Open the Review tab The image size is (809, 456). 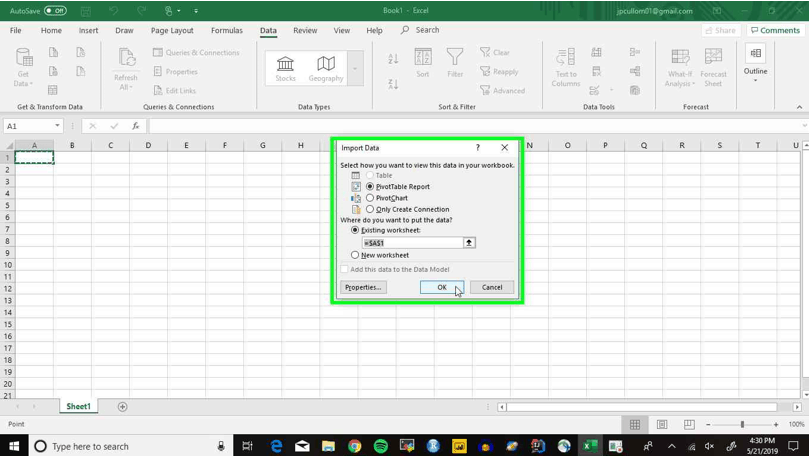point(305,30)
